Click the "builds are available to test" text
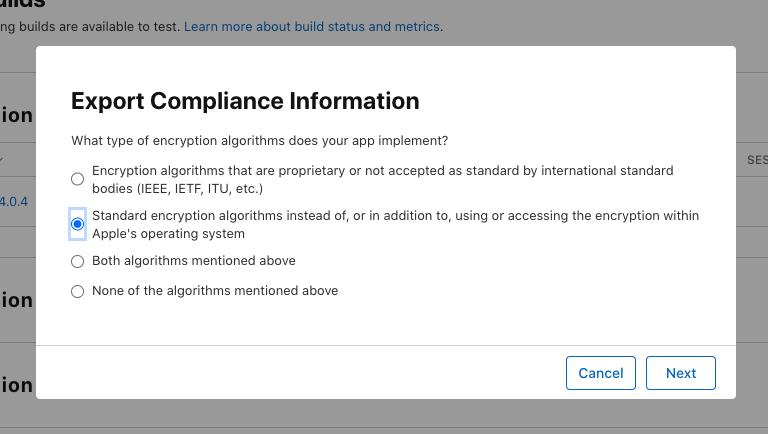 click(90, 26)
